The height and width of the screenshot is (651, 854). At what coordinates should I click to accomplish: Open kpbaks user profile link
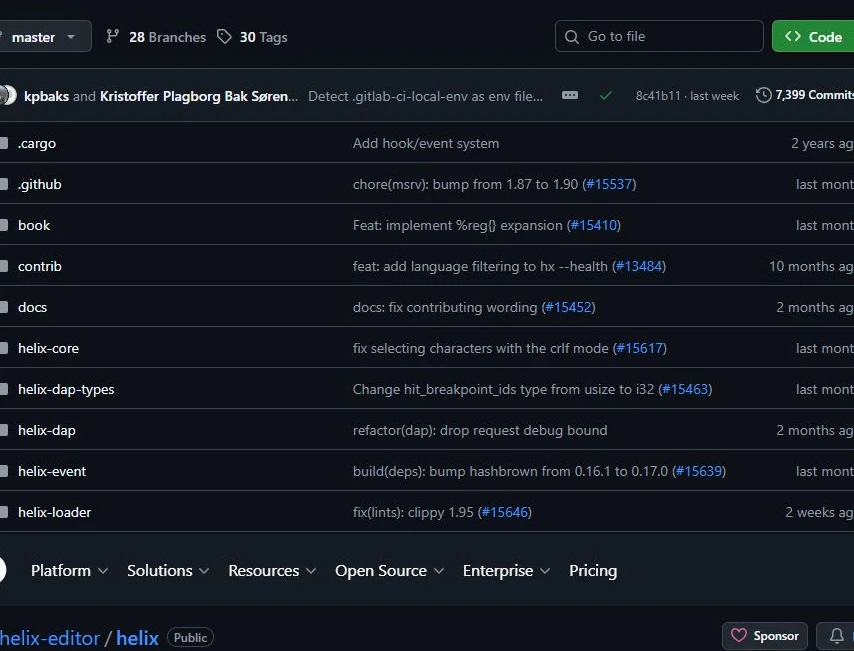[x=46, y=96]
